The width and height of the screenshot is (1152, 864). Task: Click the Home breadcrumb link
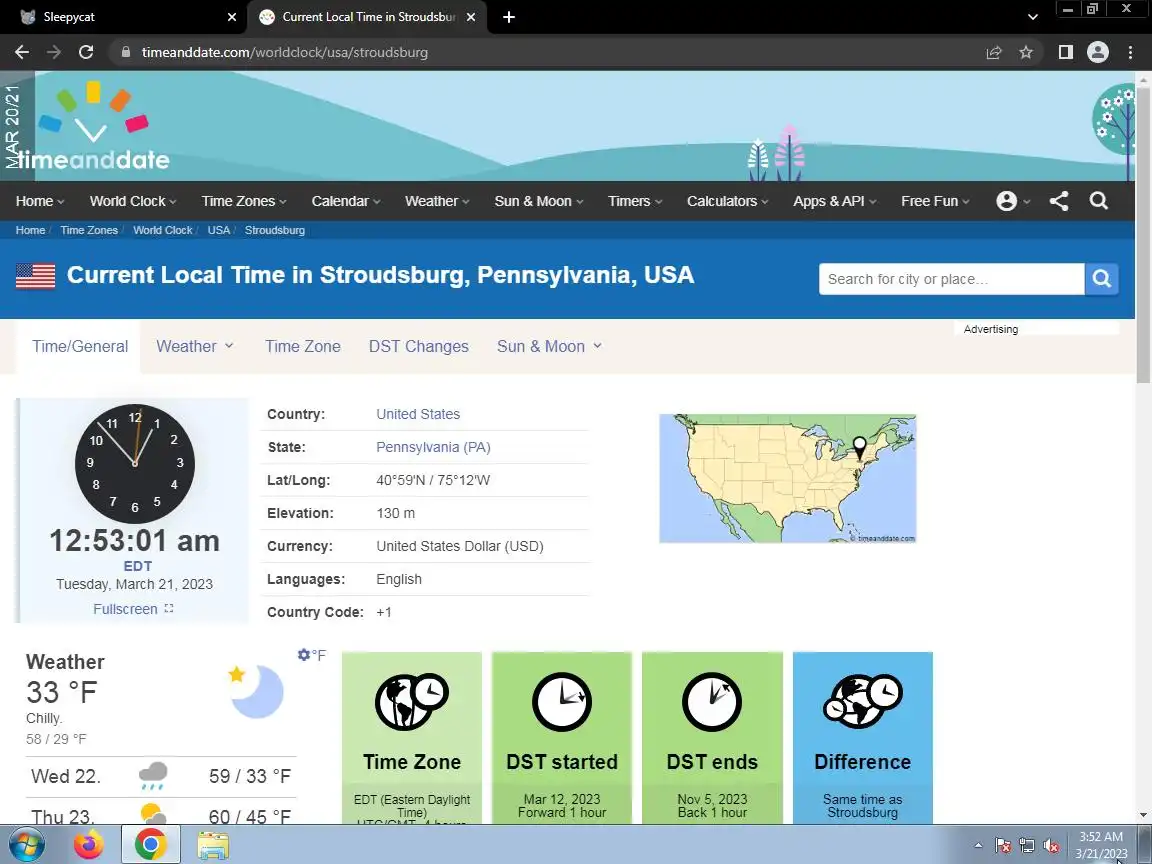pos(30,230)
